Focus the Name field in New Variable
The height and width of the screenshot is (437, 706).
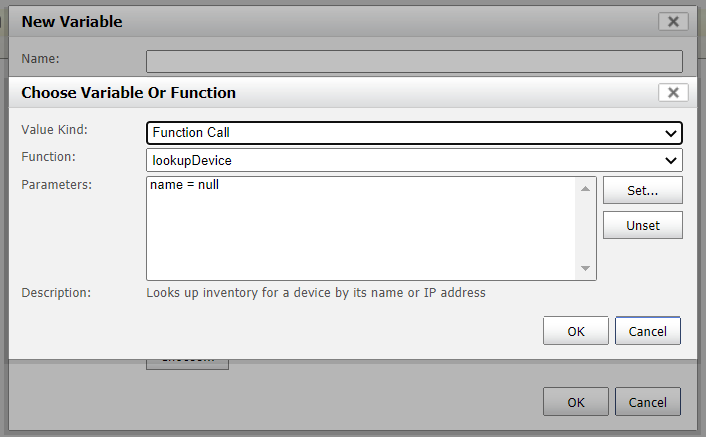pos(414,61)
